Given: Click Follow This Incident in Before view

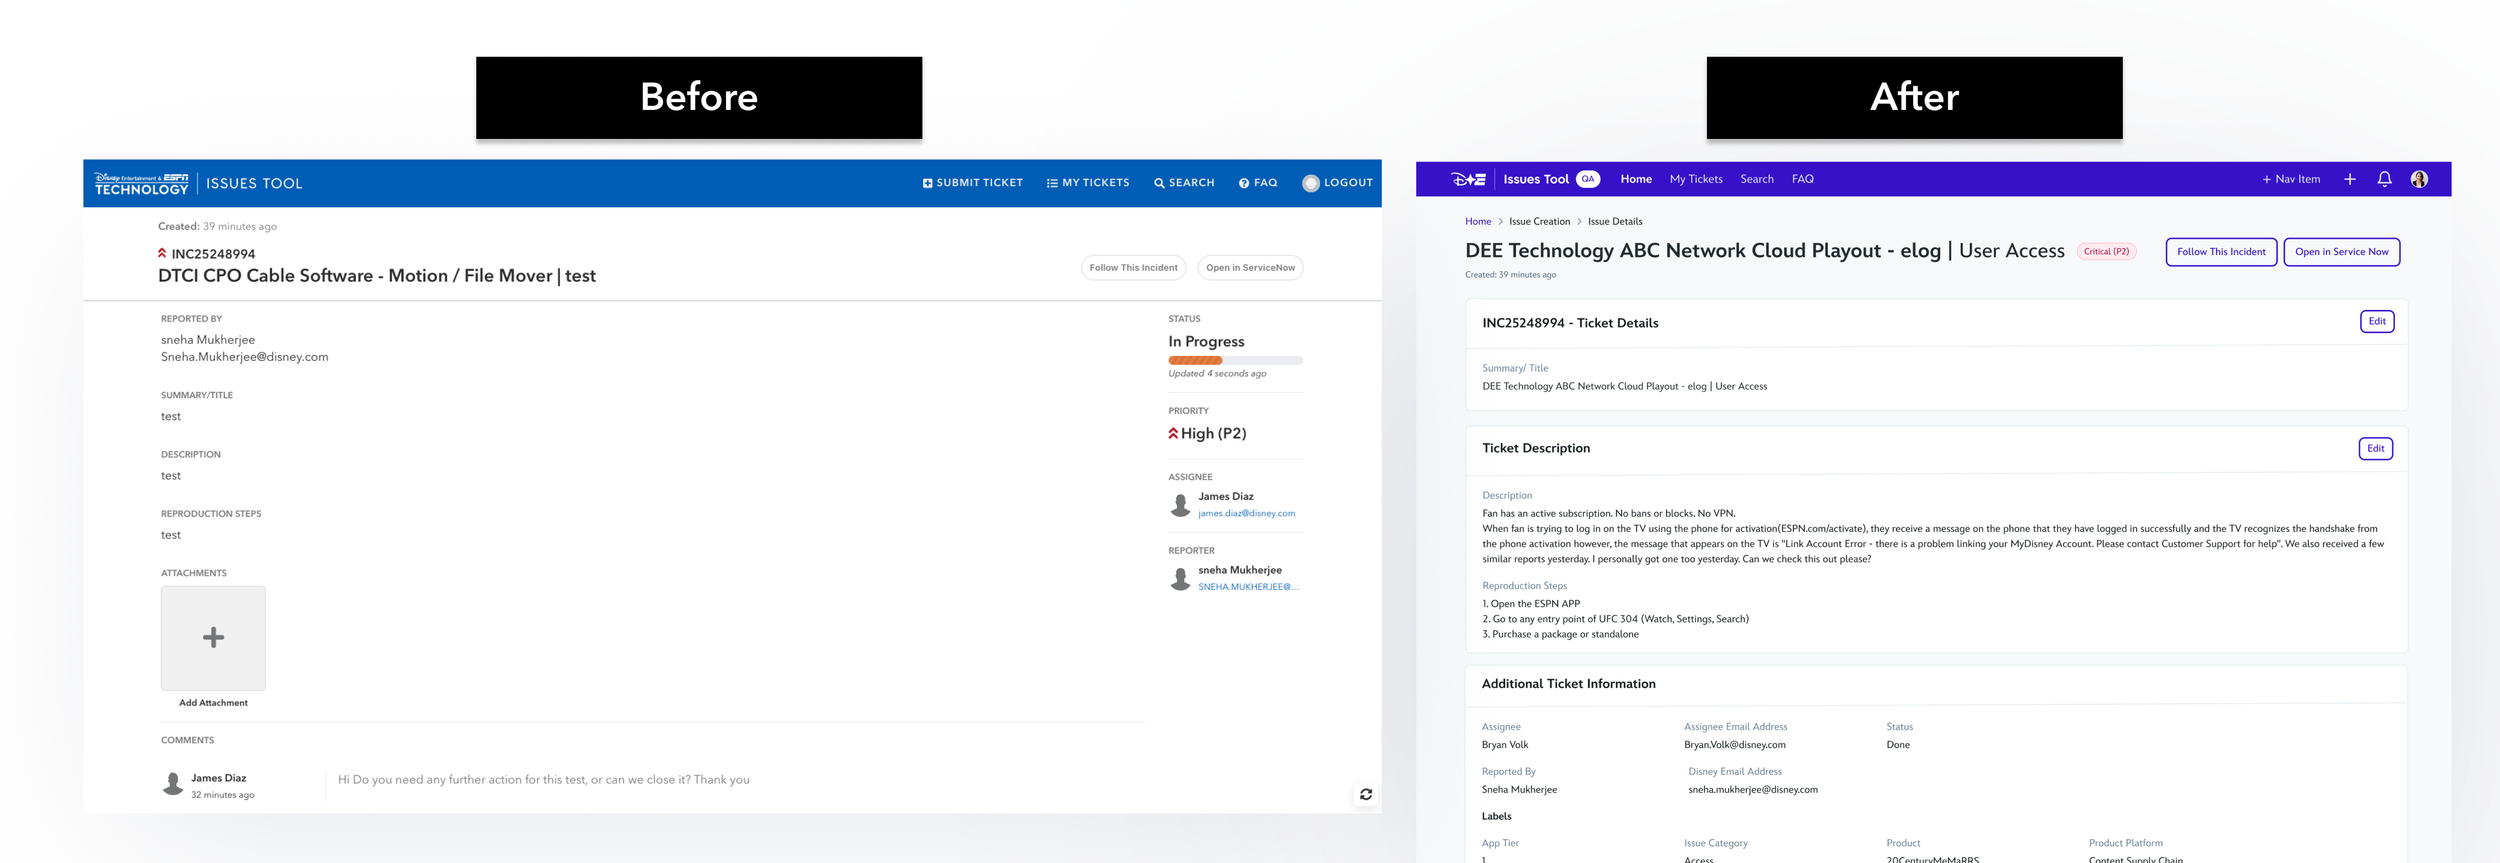Looking at the screenshot, I should pos(1133,268).
